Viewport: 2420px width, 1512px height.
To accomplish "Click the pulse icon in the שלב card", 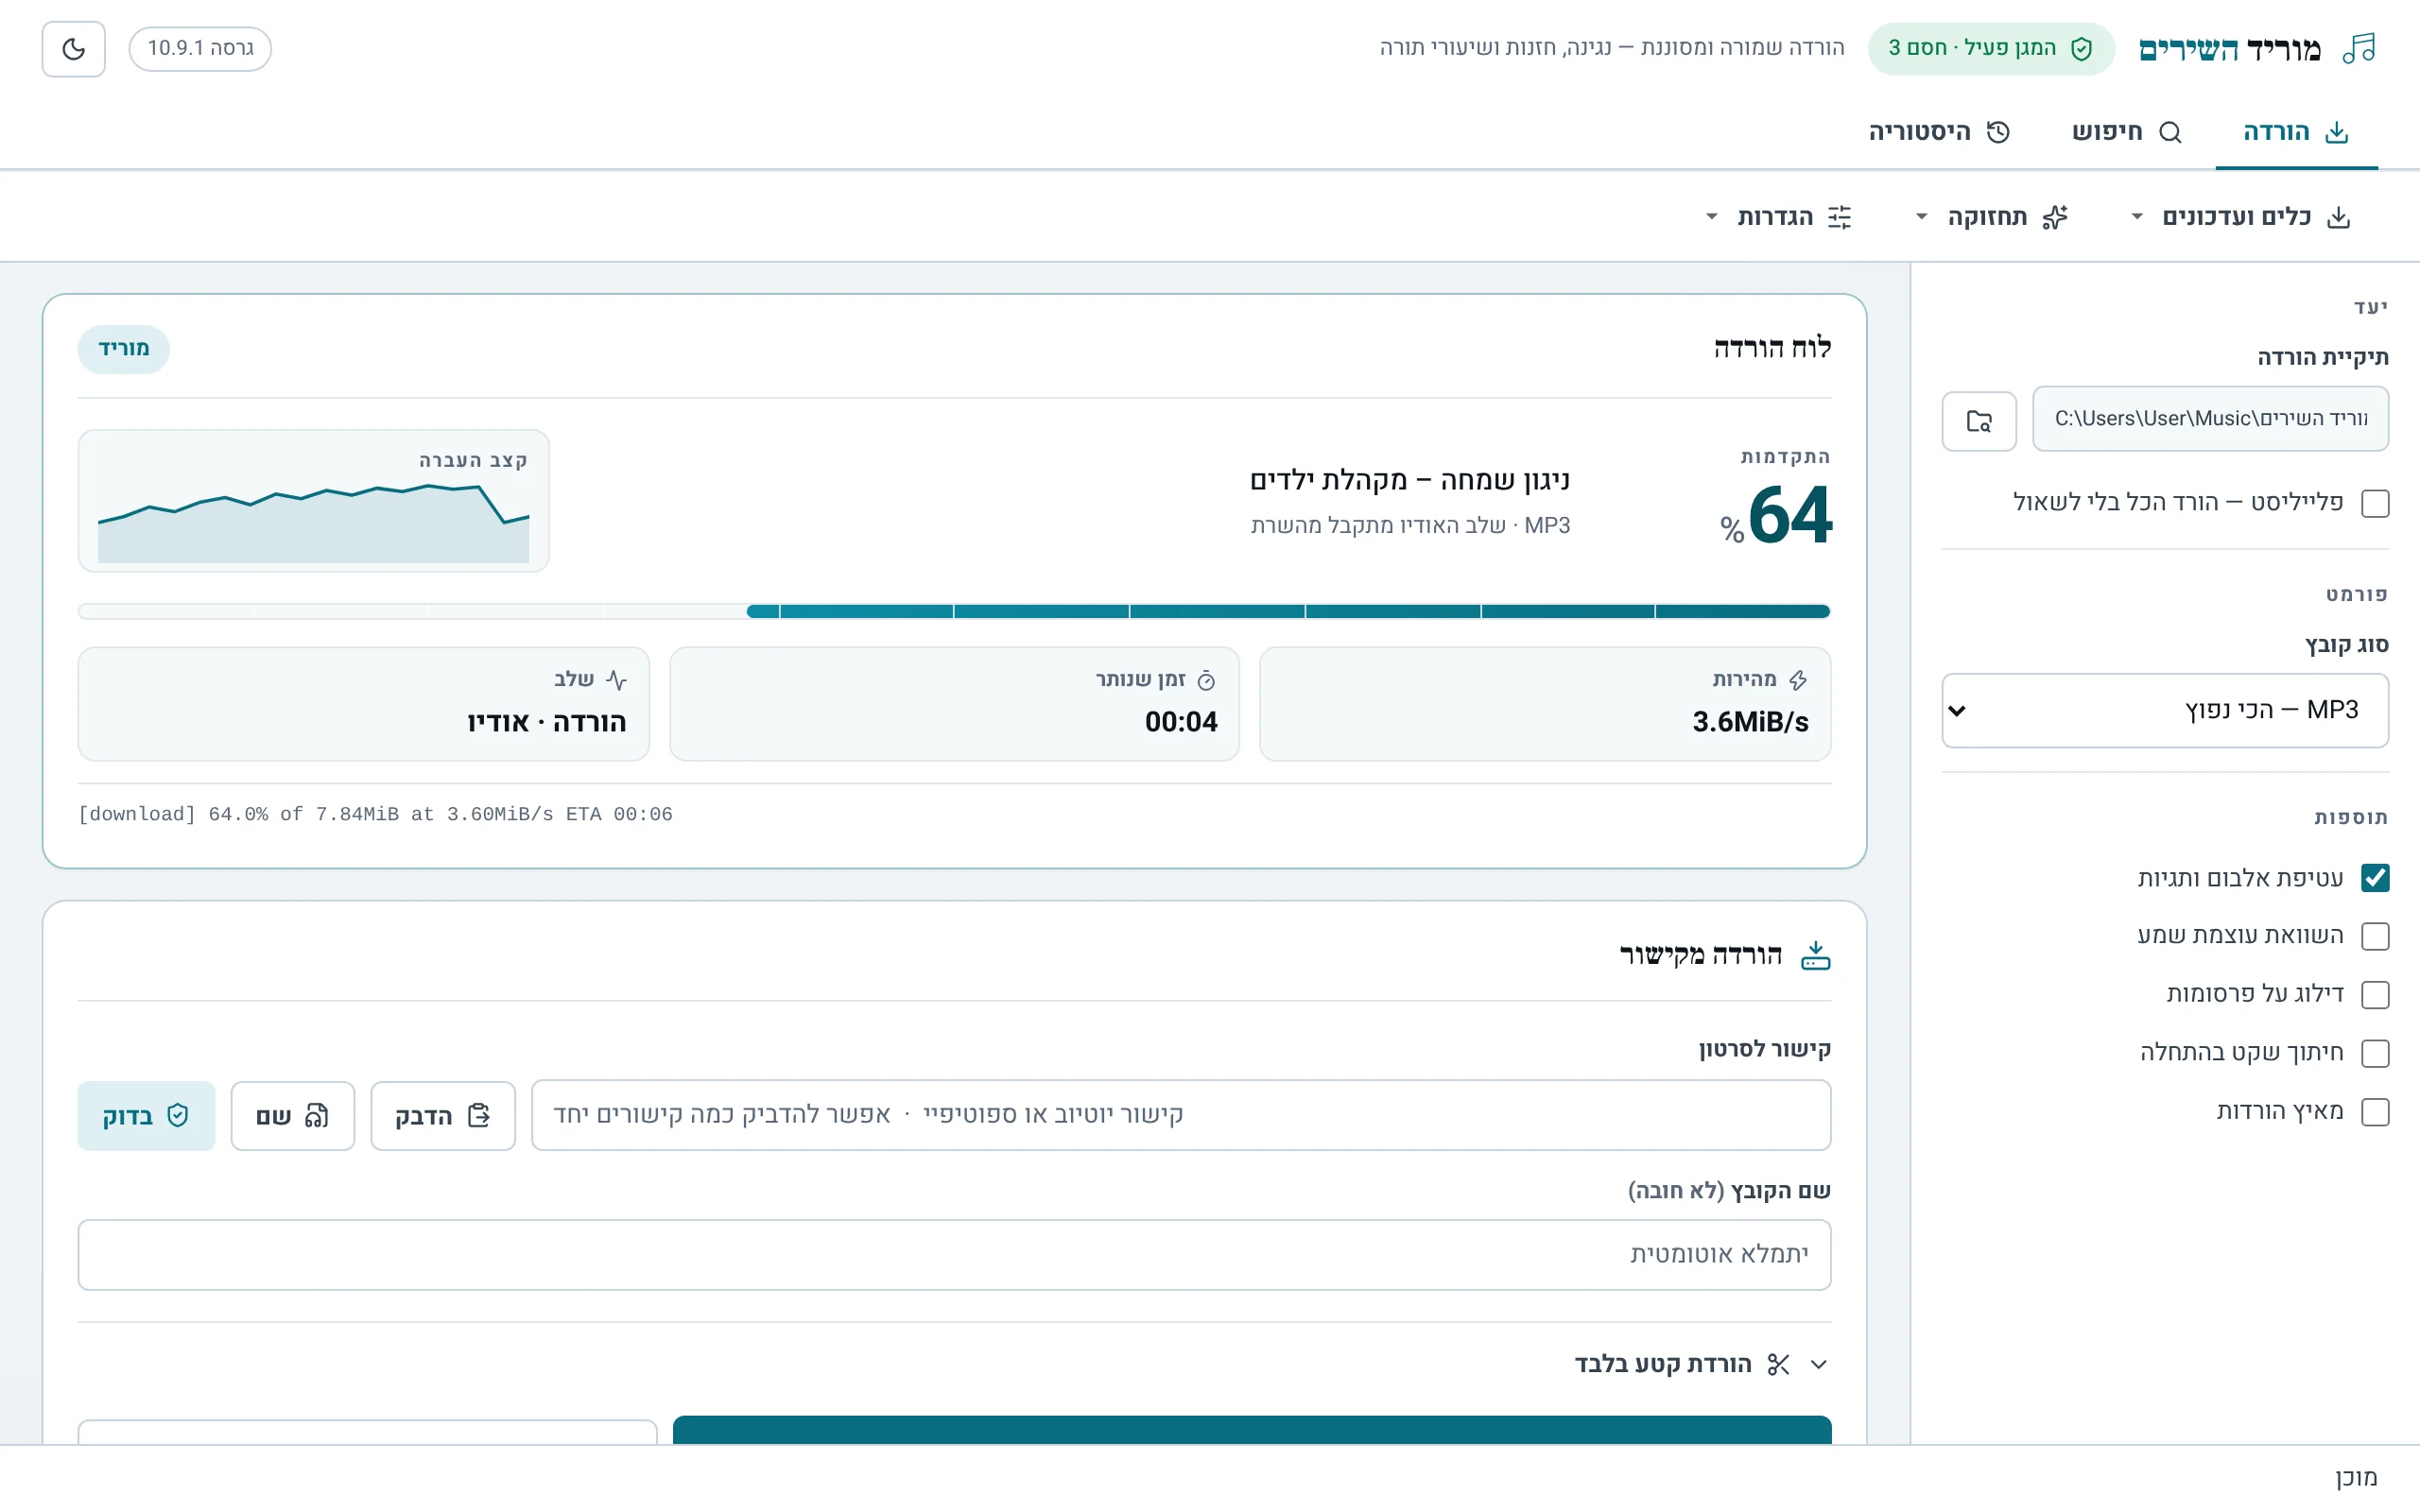I will click(x=616, y=680).
